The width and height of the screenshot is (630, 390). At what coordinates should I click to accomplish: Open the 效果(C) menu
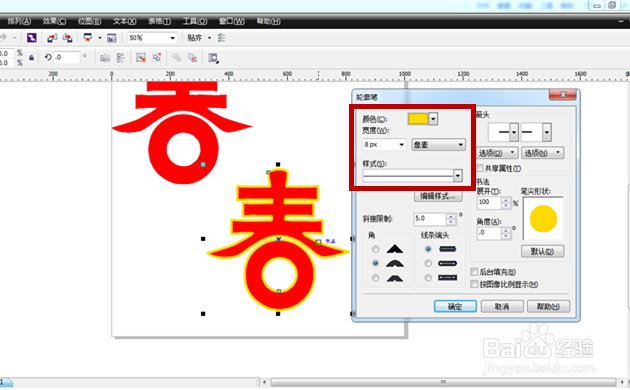54,21
